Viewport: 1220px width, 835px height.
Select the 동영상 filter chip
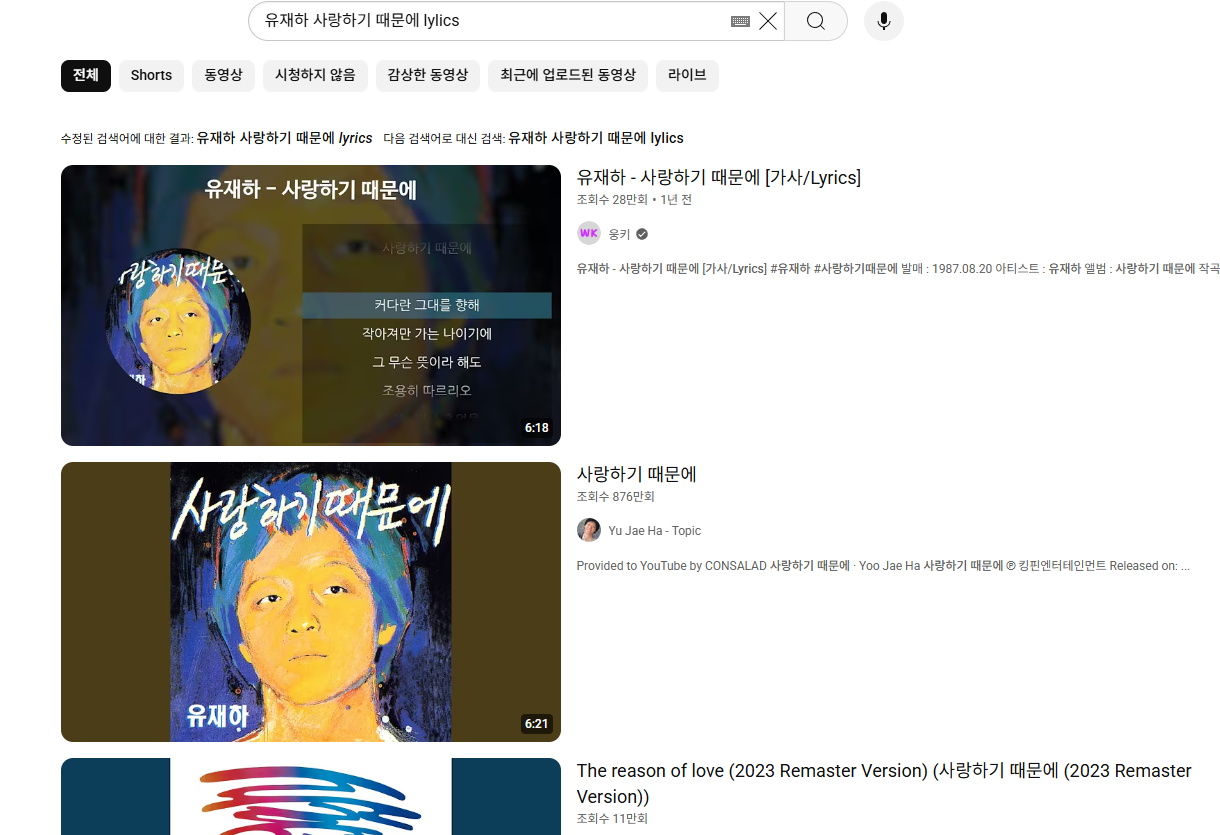point(223,75)
